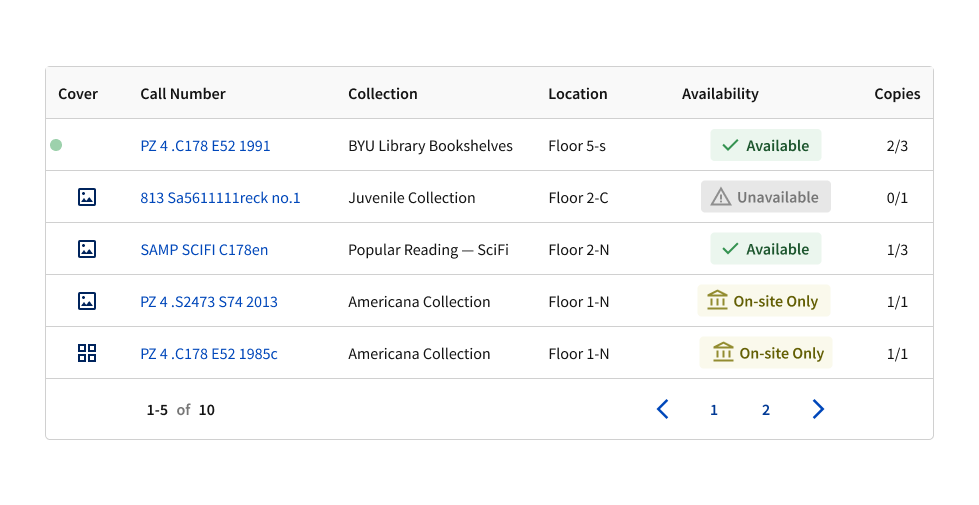Image resolution: width=979 pixels, height=505 pixels.
Task: Click the grid cover icon for PZ 4 .C178 E52 1985c
Action: click(87, 353)
